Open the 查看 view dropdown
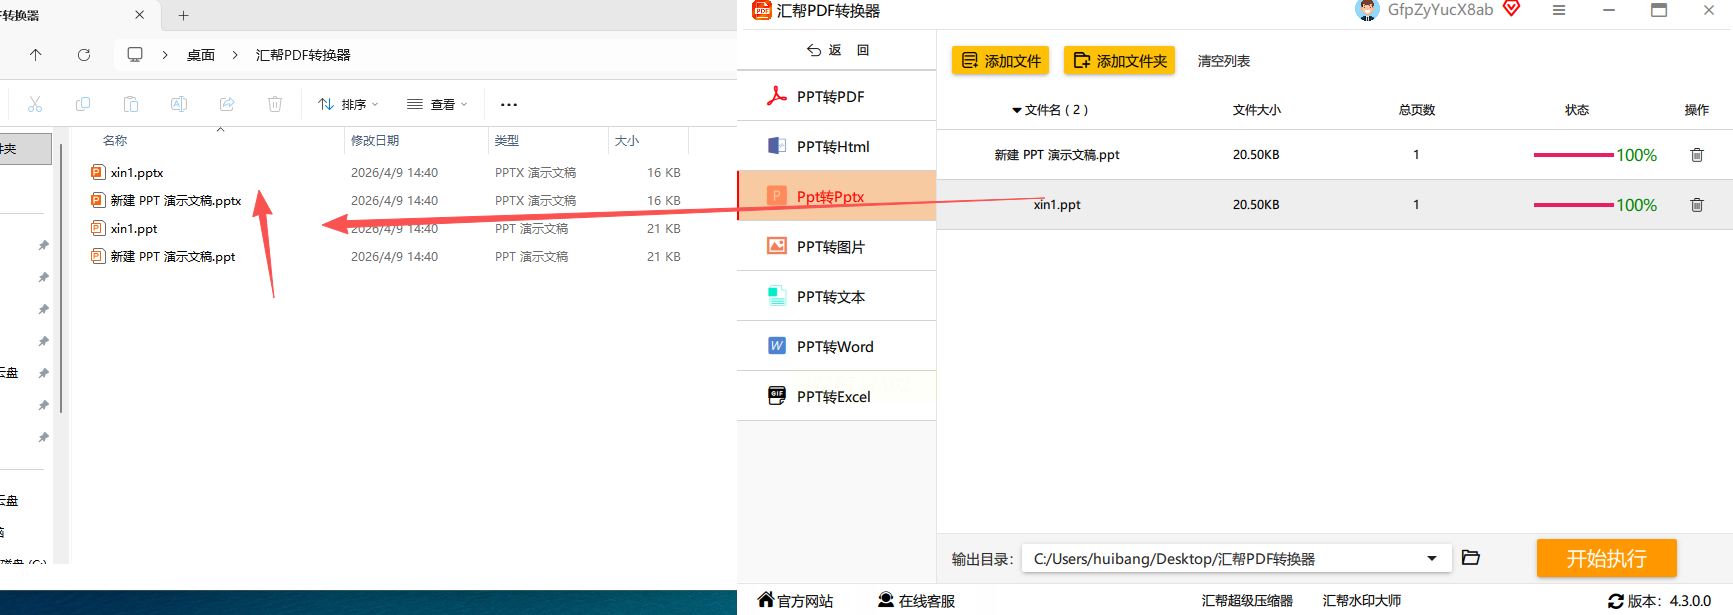 (x=438, y=104)
